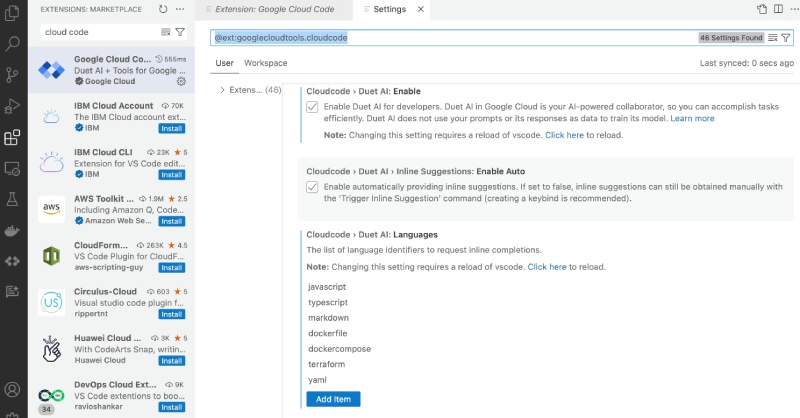The height and width of the screenshot is (418, 800).
Task: Switch to Extension: Google Cloud Code tab
Action: (x=273, y=9)
